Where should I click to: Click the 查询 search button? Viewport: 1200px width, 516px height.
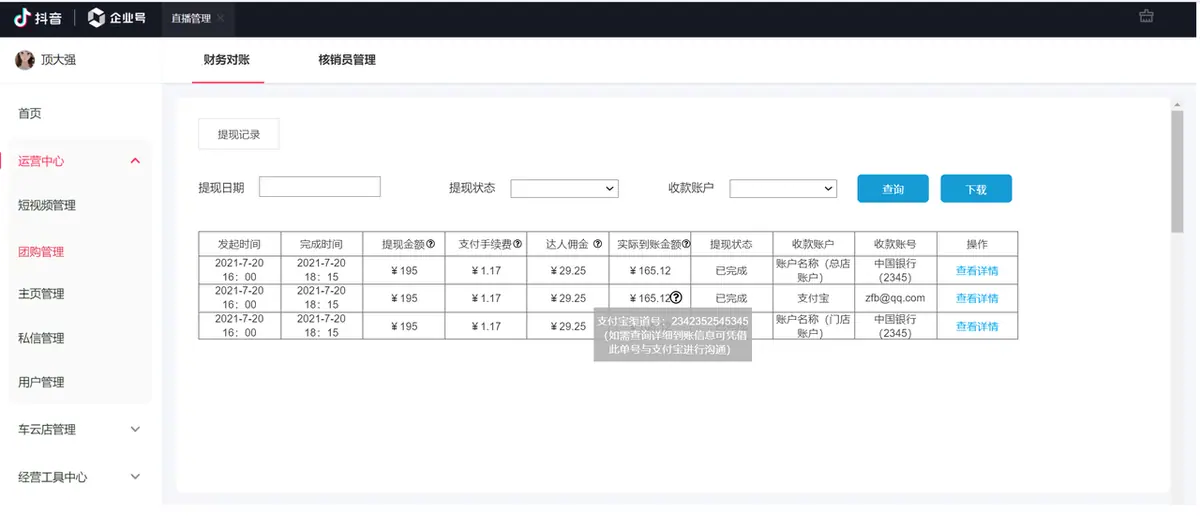(893, 188)
